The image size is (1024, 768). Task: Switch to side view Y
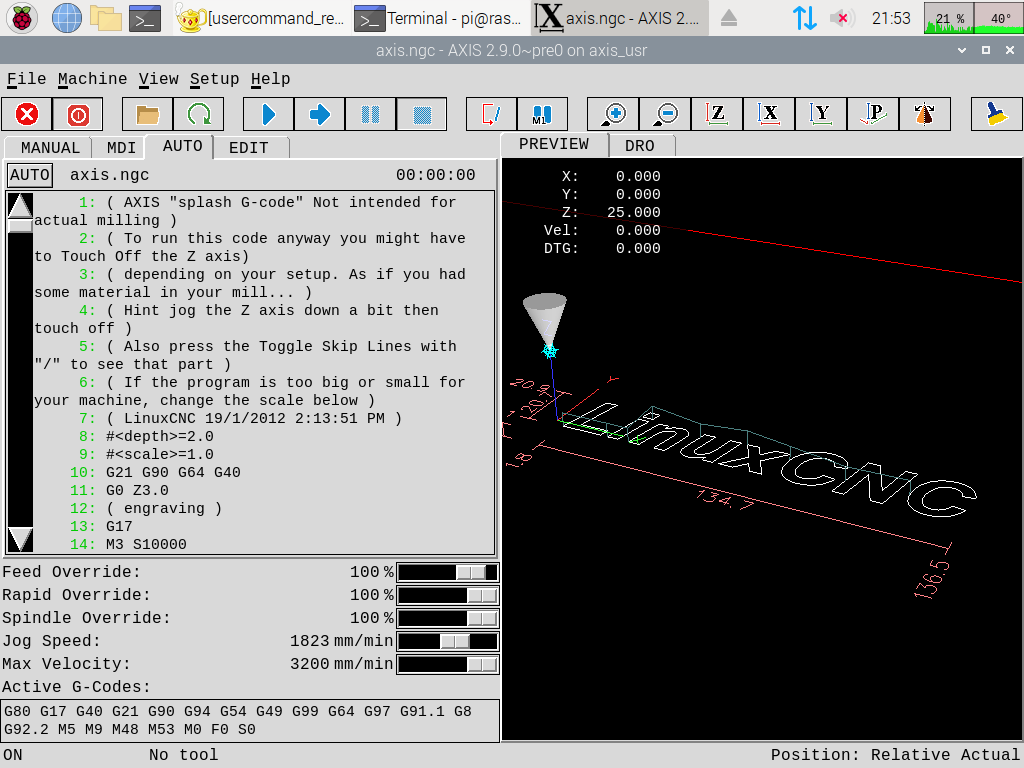pos(821,114)
